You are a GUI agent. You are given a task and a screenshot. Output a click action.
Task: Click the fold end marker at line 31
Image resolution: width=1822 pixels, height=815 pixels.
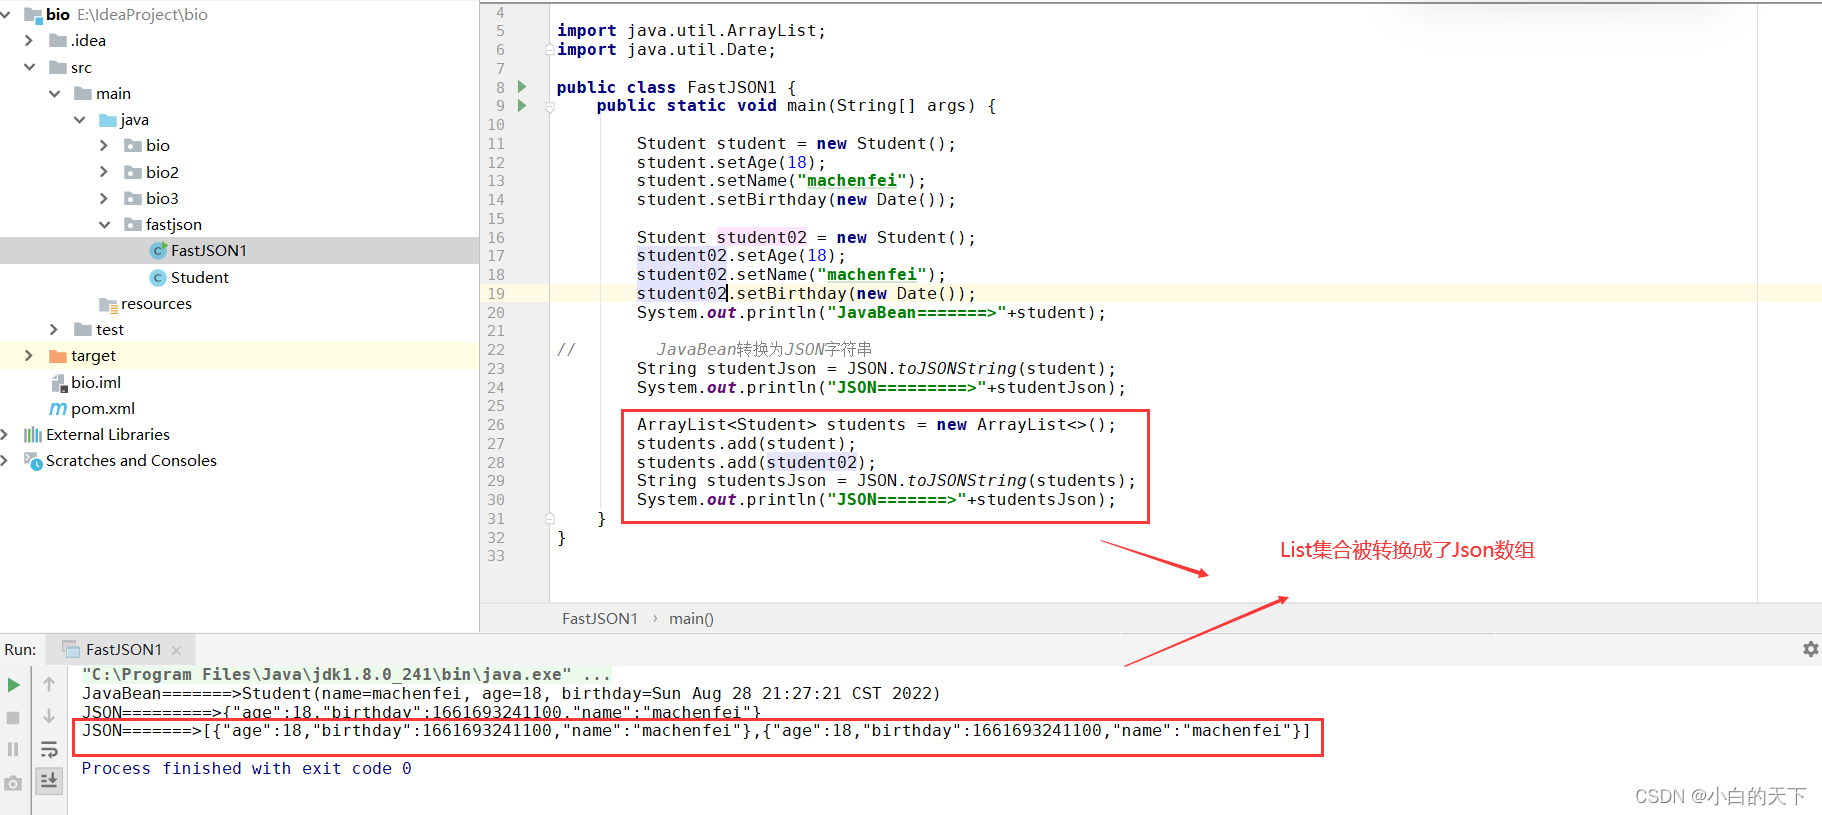549,518
